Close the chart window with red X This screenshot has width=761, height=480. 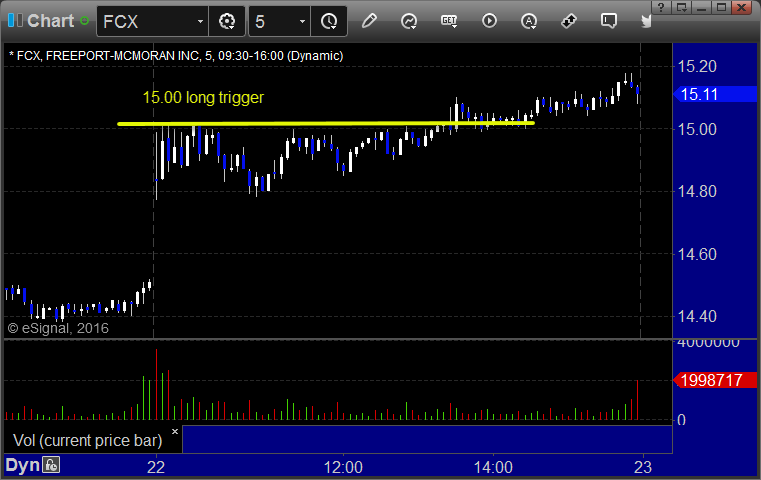click(742, 7)
